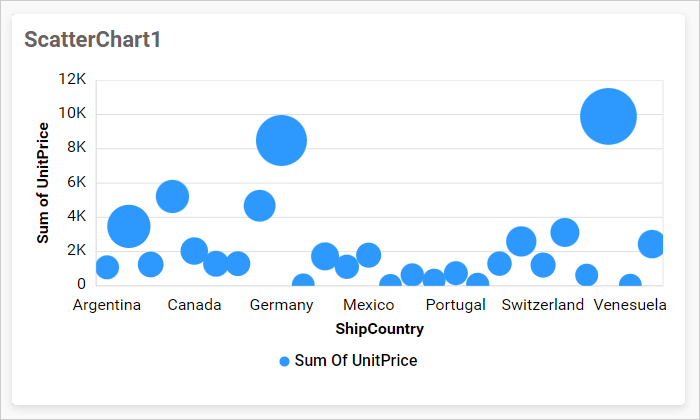Click the blue legend marker circle
700x420 pixels.
284,361
